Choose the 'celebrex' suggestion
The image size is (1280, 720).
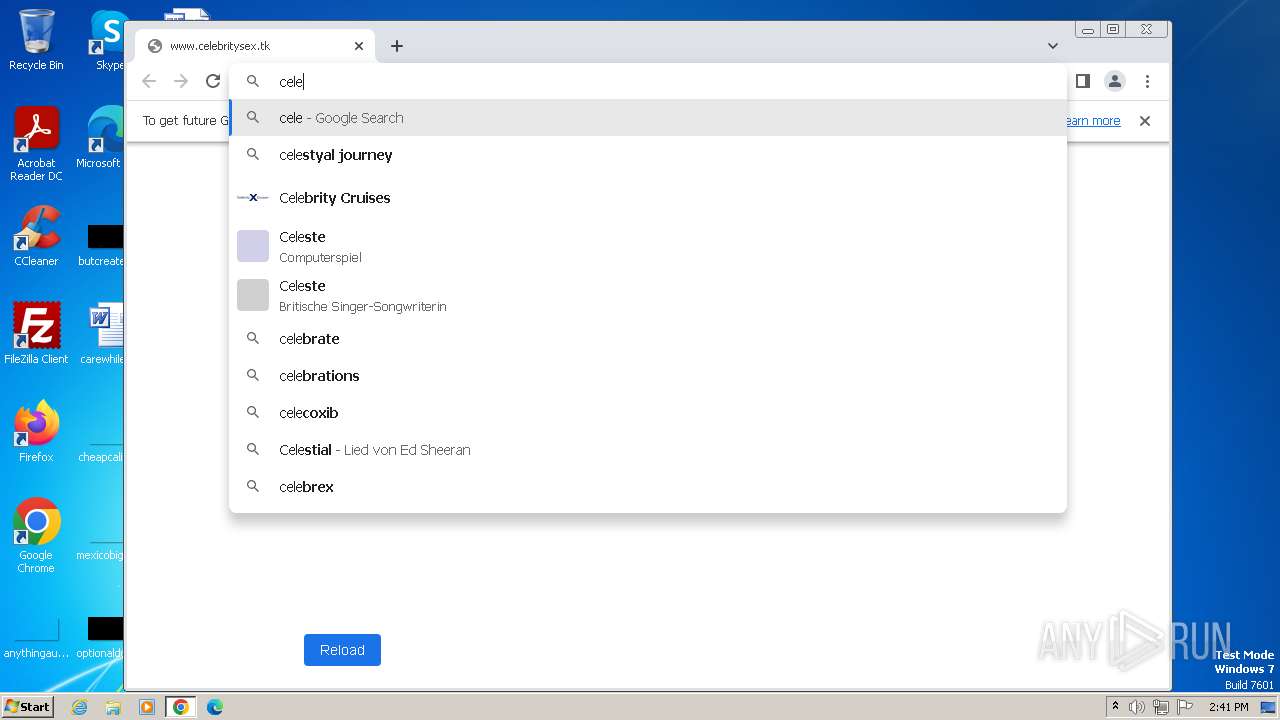point(648,487)
